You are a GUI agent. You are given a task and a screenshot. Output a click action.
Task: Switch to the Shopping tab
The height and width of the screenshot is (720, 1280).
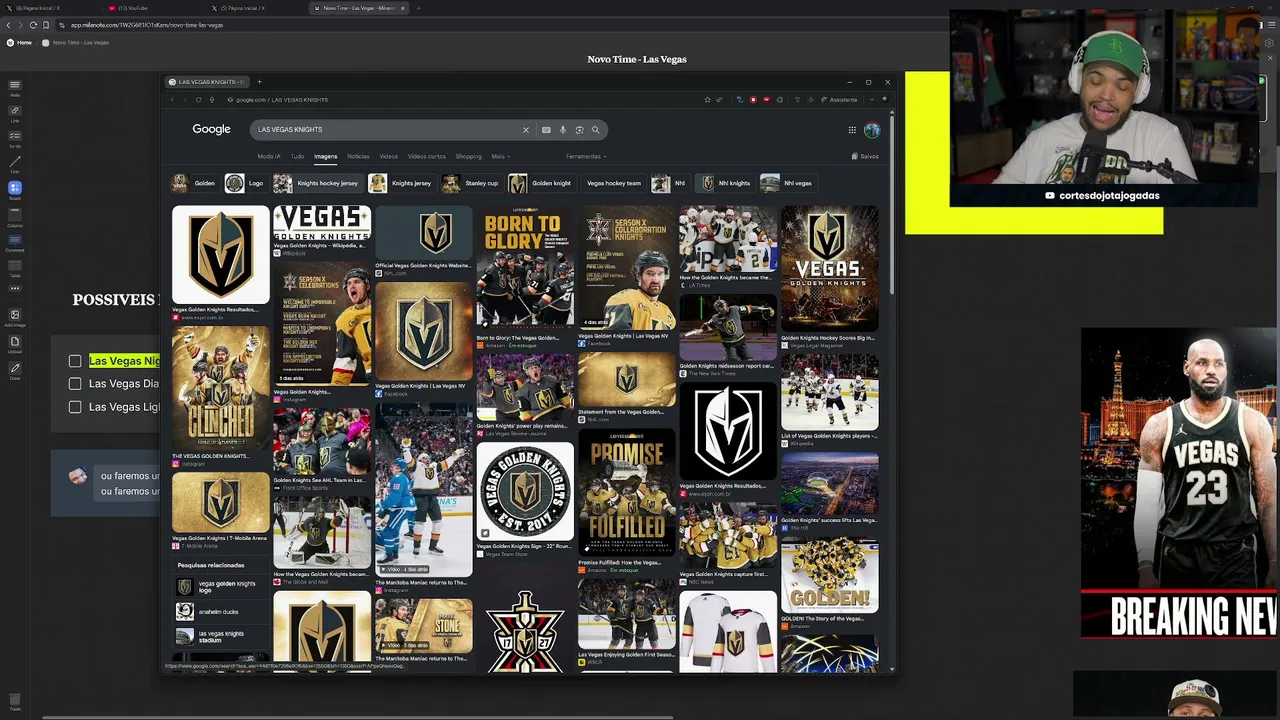[x=468, y=156]
